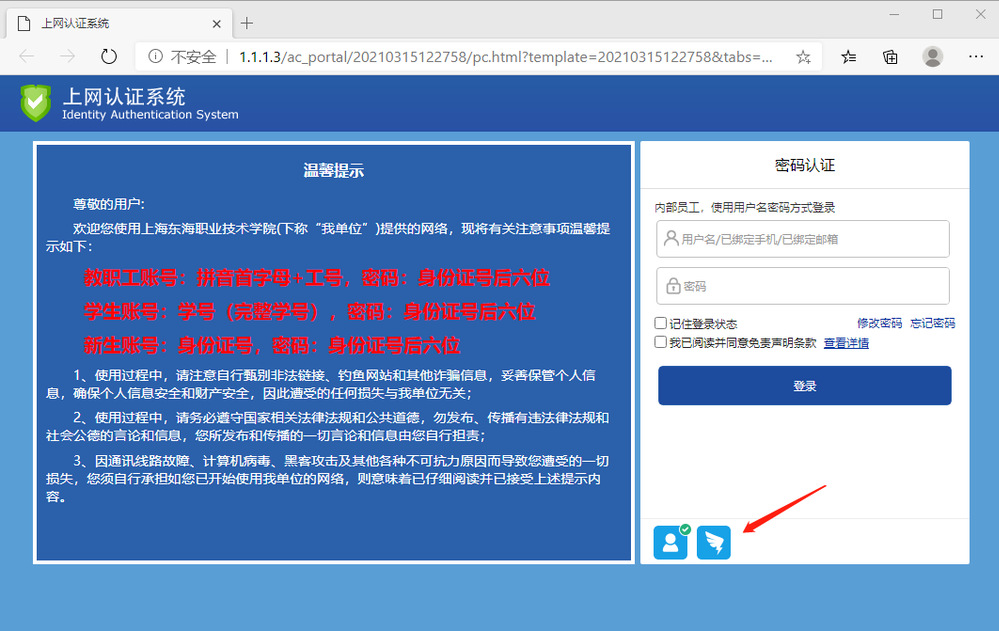
Task: Open the 忘记密码 link
Action: [x=932, y=323]
